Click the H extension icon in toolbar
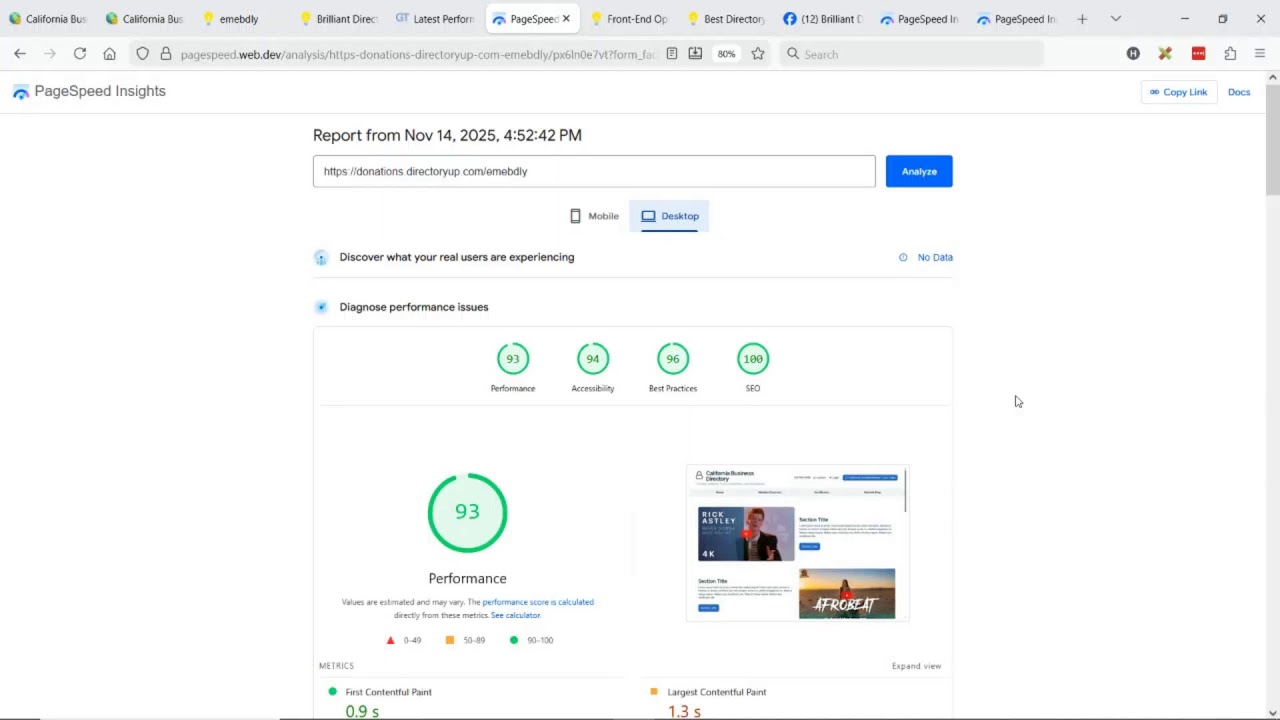Viewport: 1280px width, 720px height. (x=1133, y=54)
